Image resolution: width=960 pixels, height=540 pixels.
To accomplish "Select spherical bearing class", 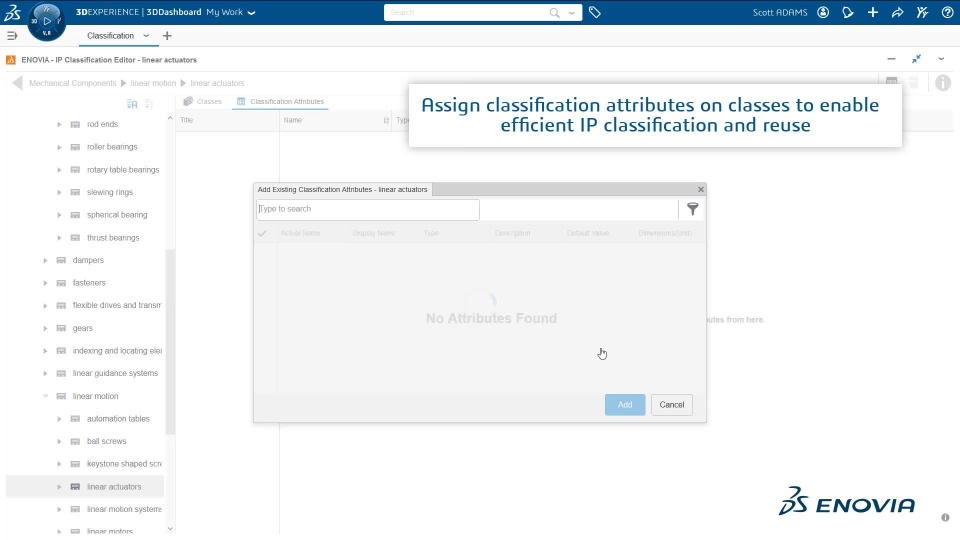I will click(x=117, y=215).
